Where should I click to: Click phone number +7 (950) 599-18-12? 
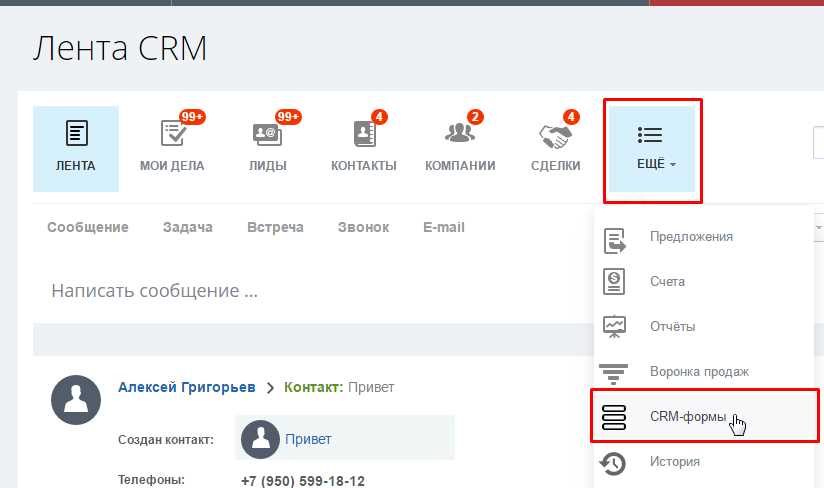[303, 481]
